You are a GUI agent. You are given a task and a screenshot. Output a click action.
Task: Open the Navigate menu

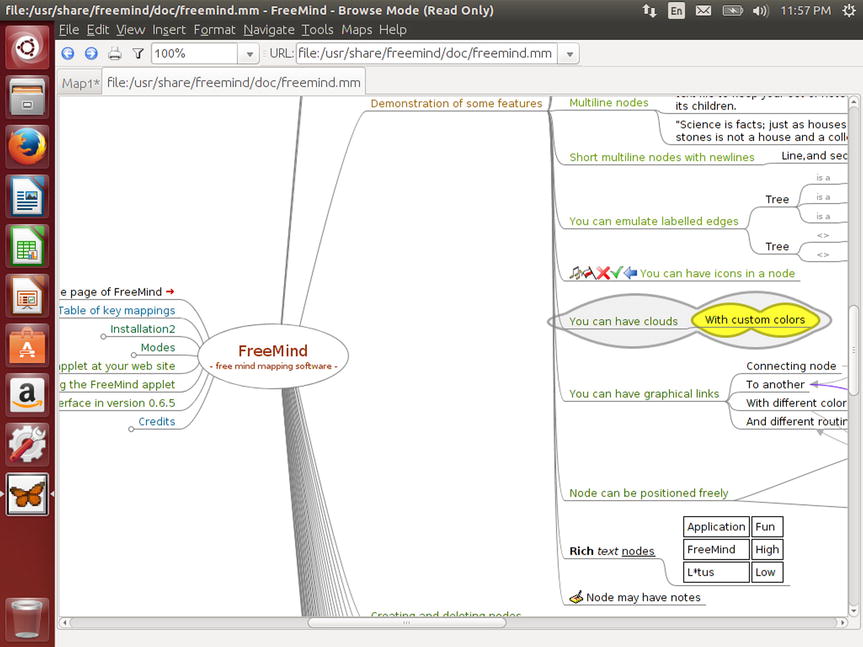click(269, 30)
